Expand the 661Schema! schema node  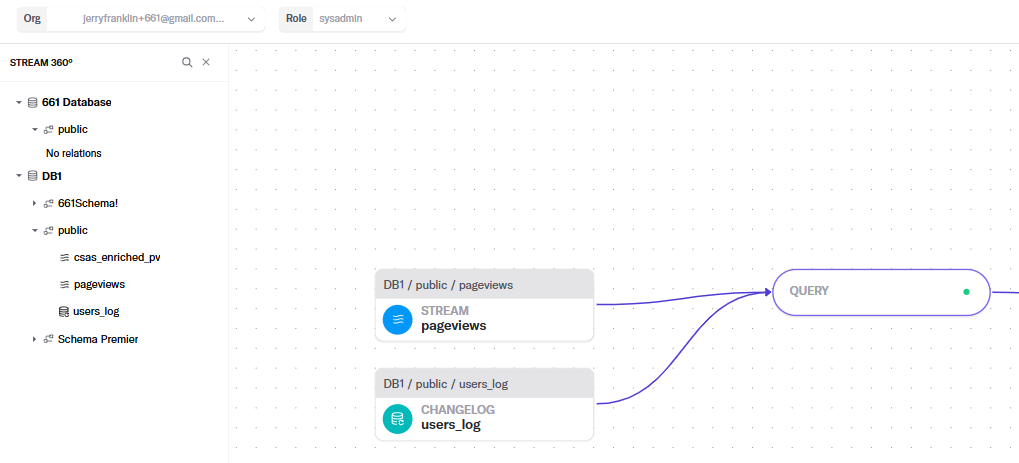click(34, 203)
